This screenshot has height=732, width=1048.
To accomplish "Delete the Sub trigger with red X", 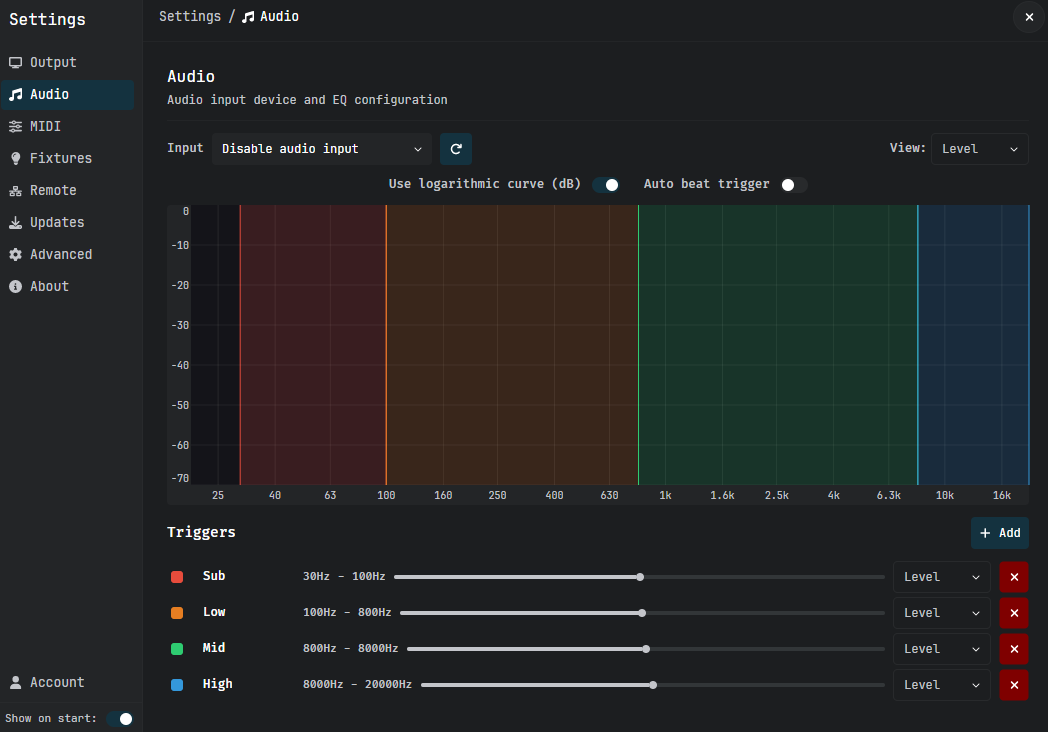I will [1014, 577].
